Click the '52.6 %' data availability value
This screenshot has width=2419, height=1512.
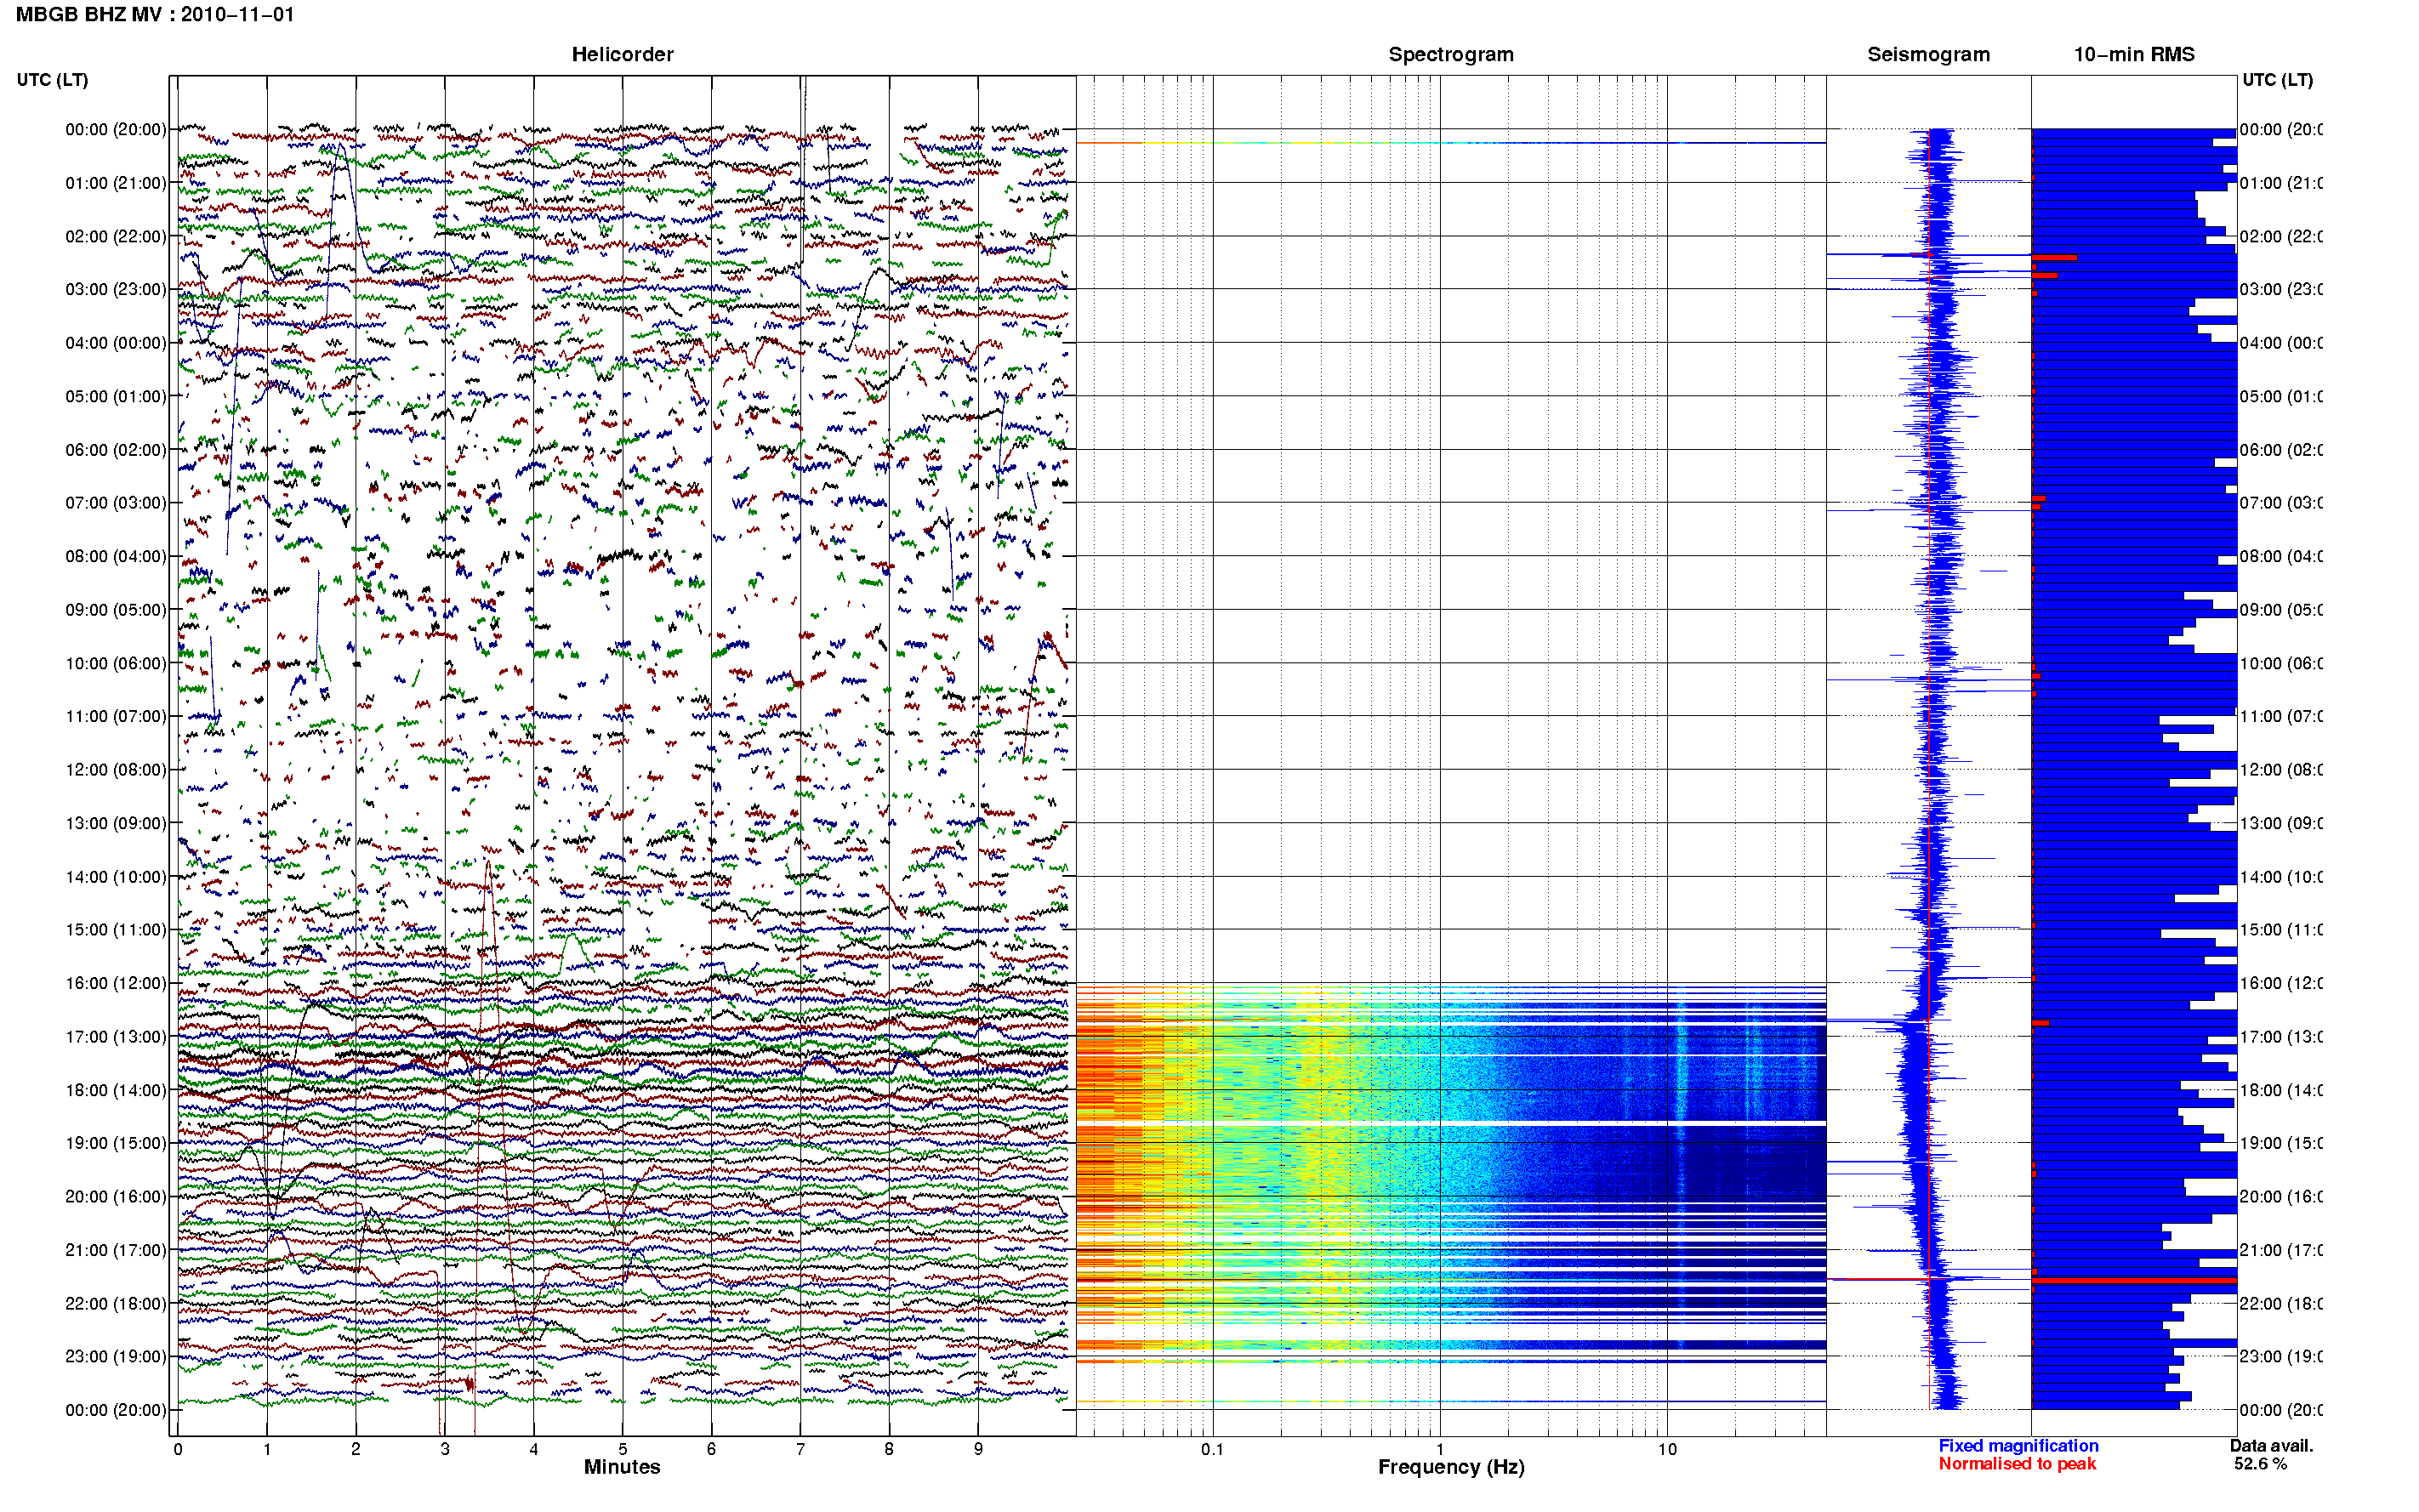tap(2260, 1464)
